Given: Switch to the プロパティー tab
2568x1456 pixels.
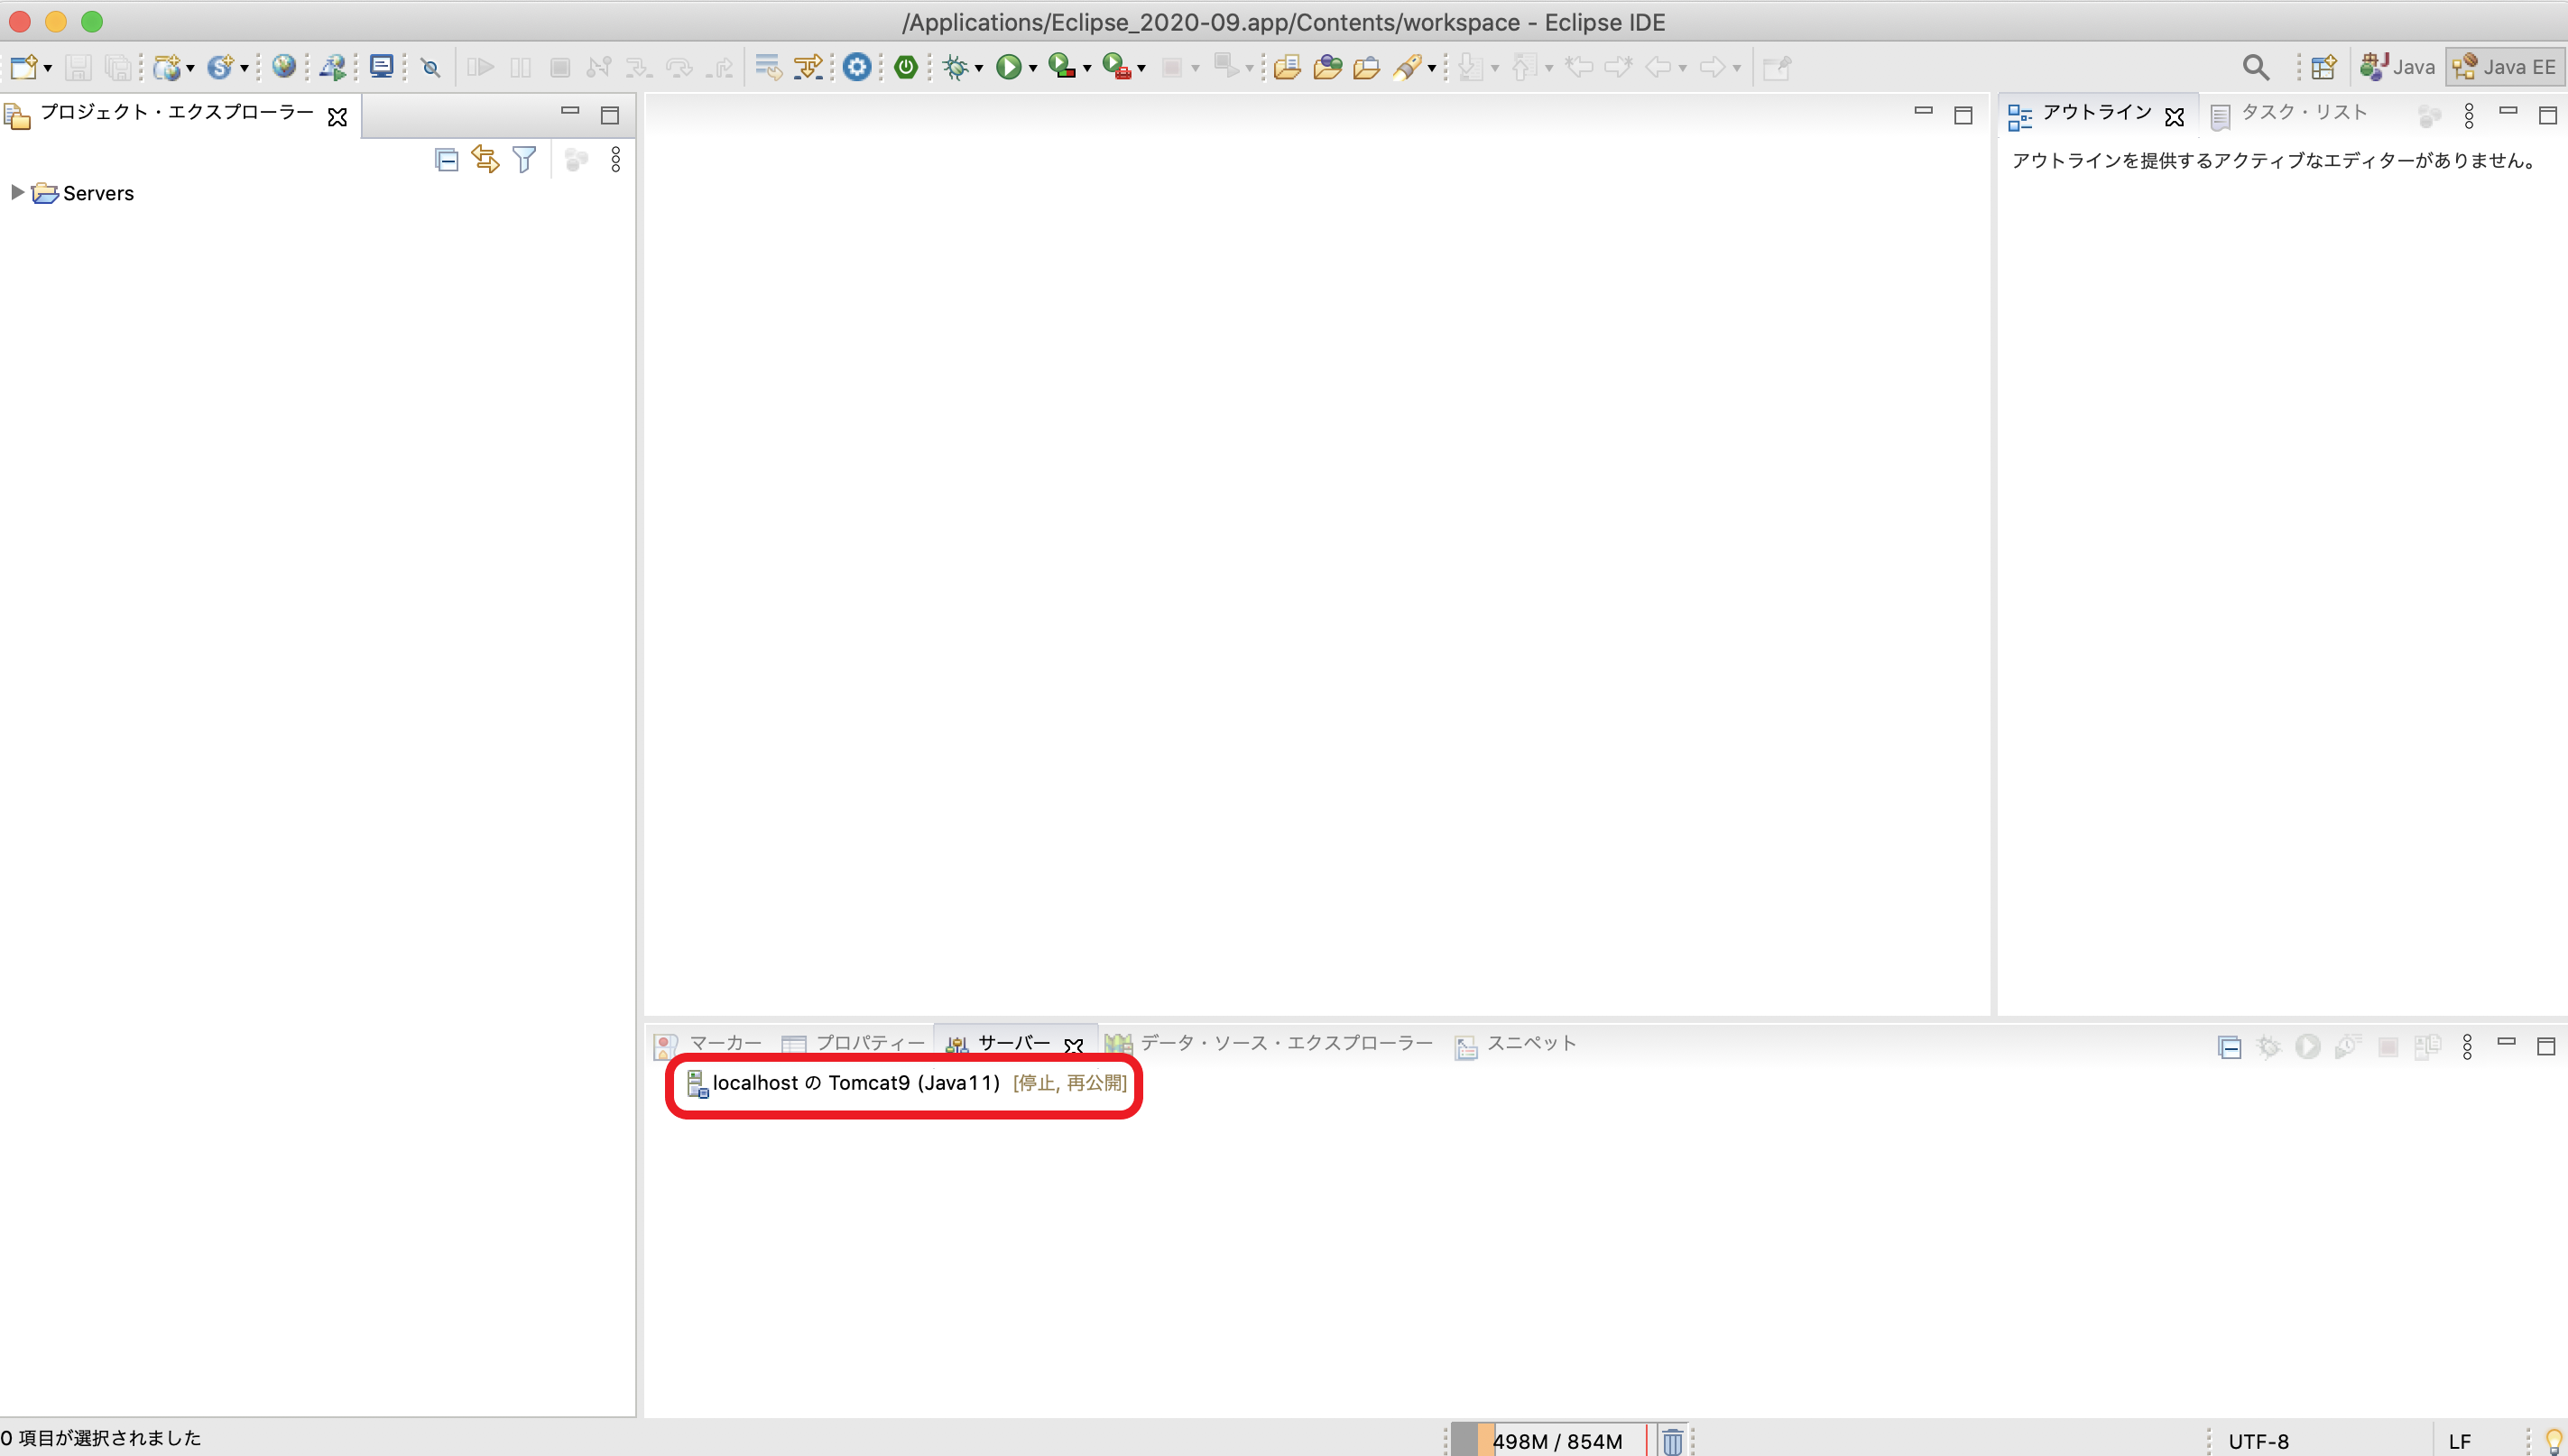Looking at the screenshot, I should pos(853,1044).
